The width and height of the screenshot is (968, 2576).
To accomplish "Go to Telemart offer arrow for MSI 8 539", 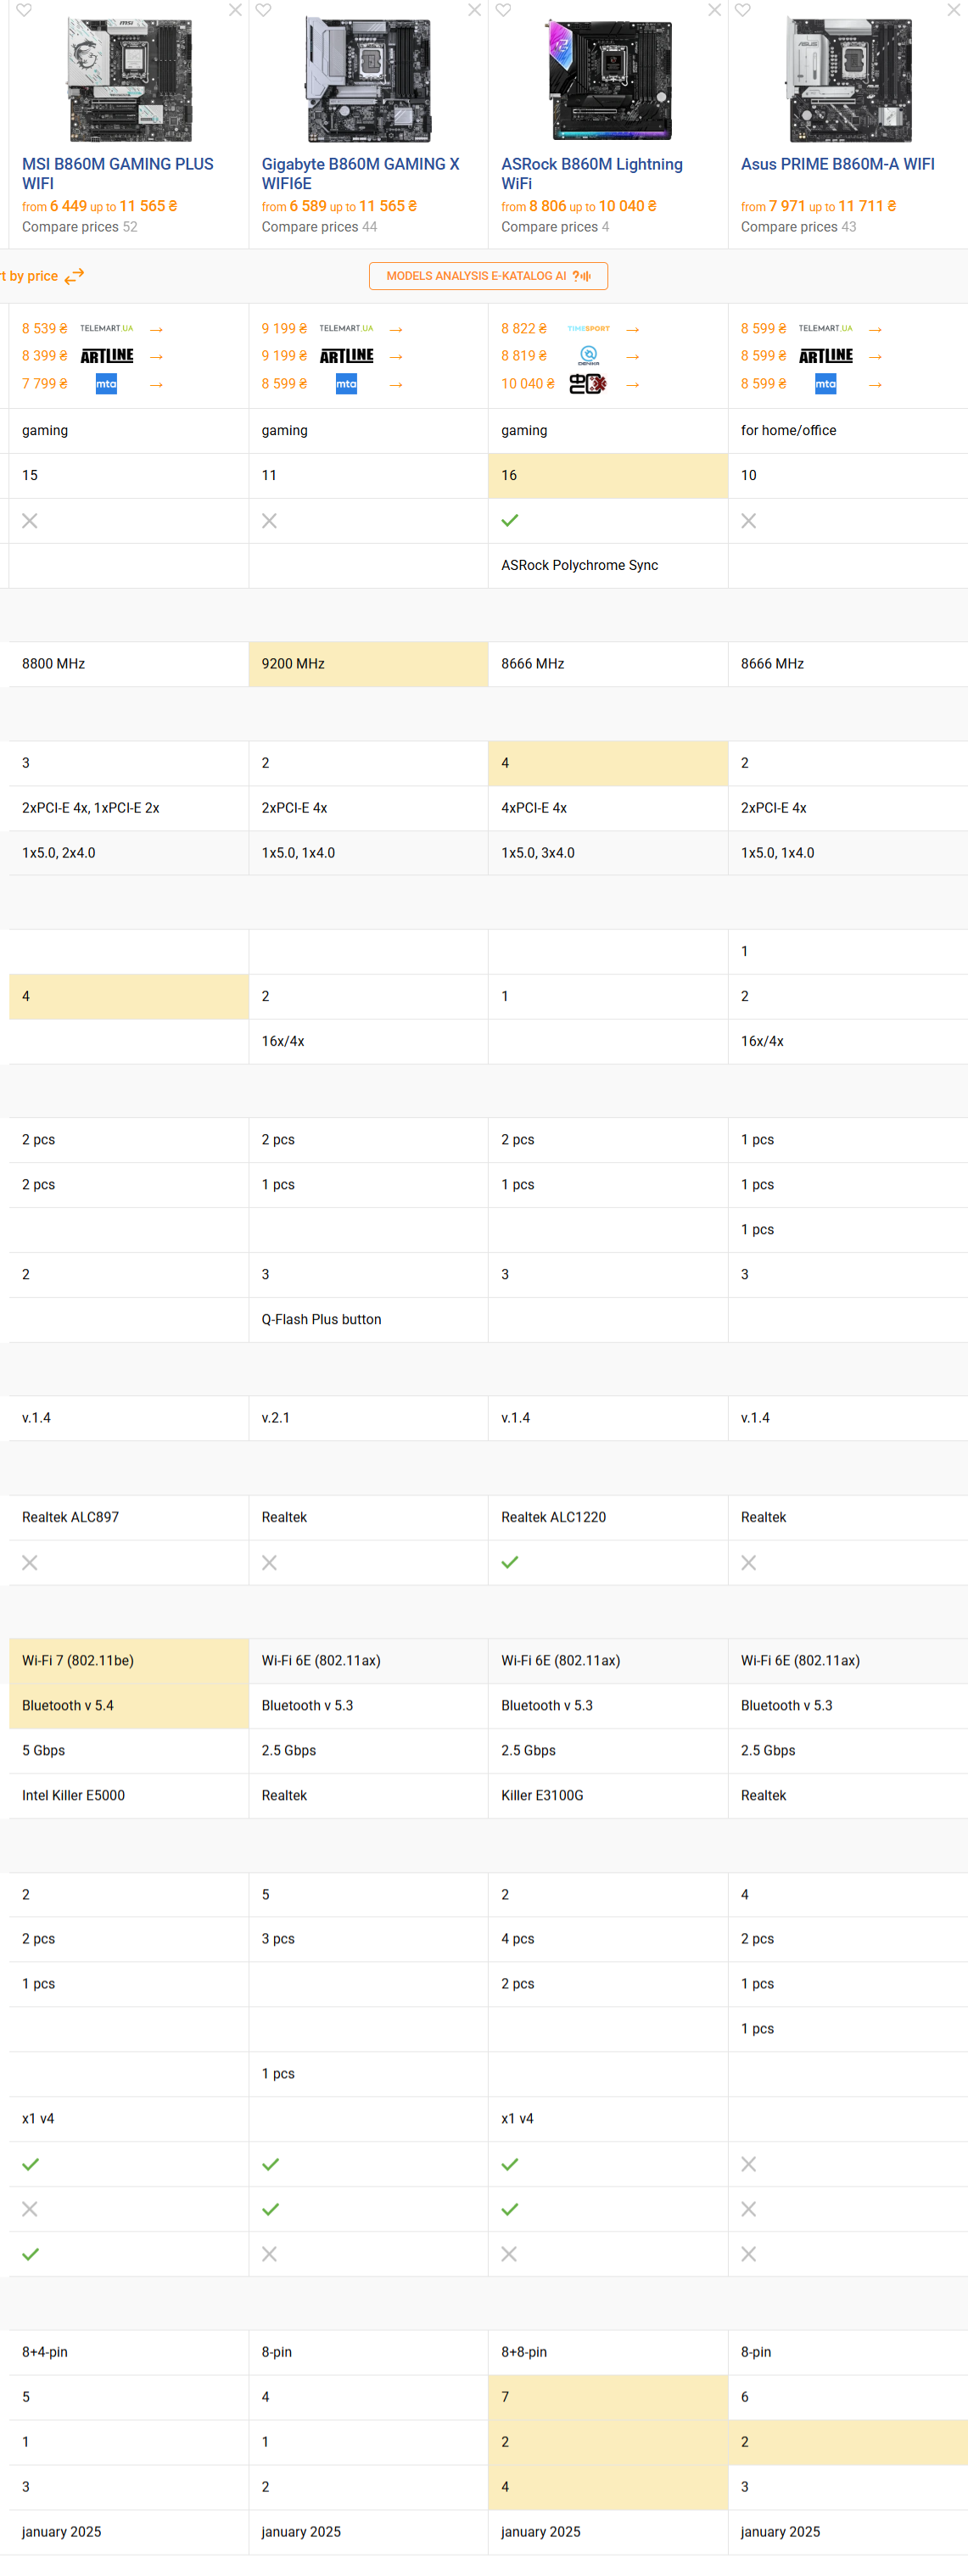I will (x=156, y=329).
